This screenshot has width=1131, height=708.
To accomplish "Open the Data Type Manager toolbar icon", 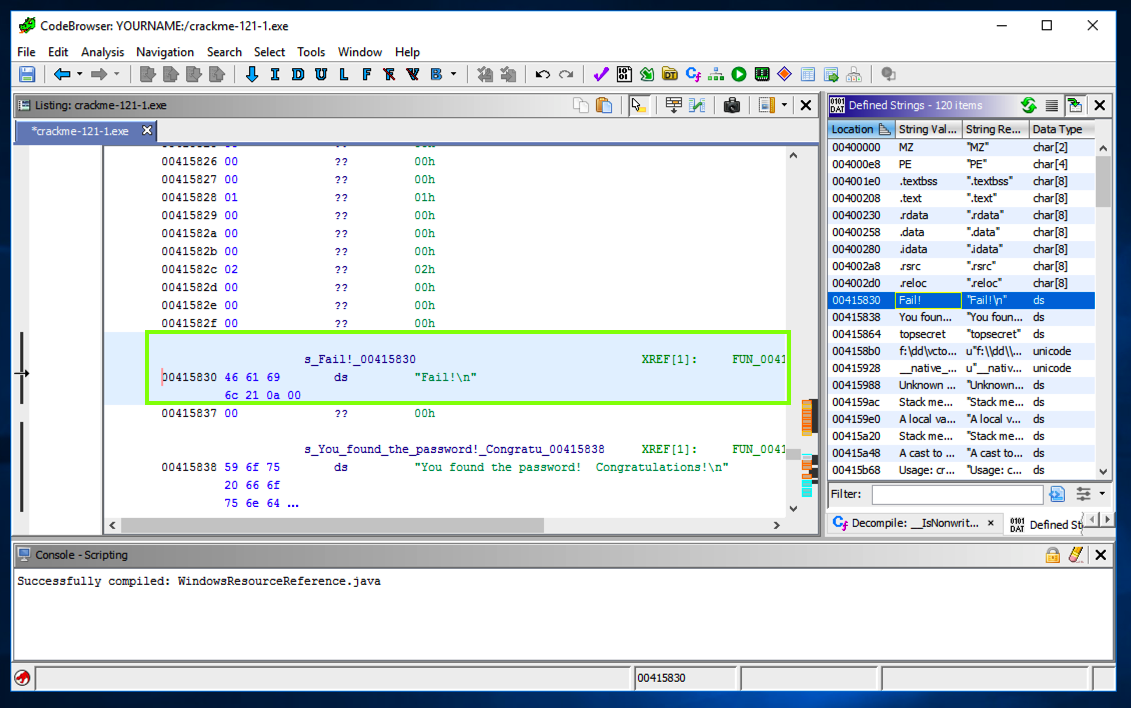I will [669, 75].
